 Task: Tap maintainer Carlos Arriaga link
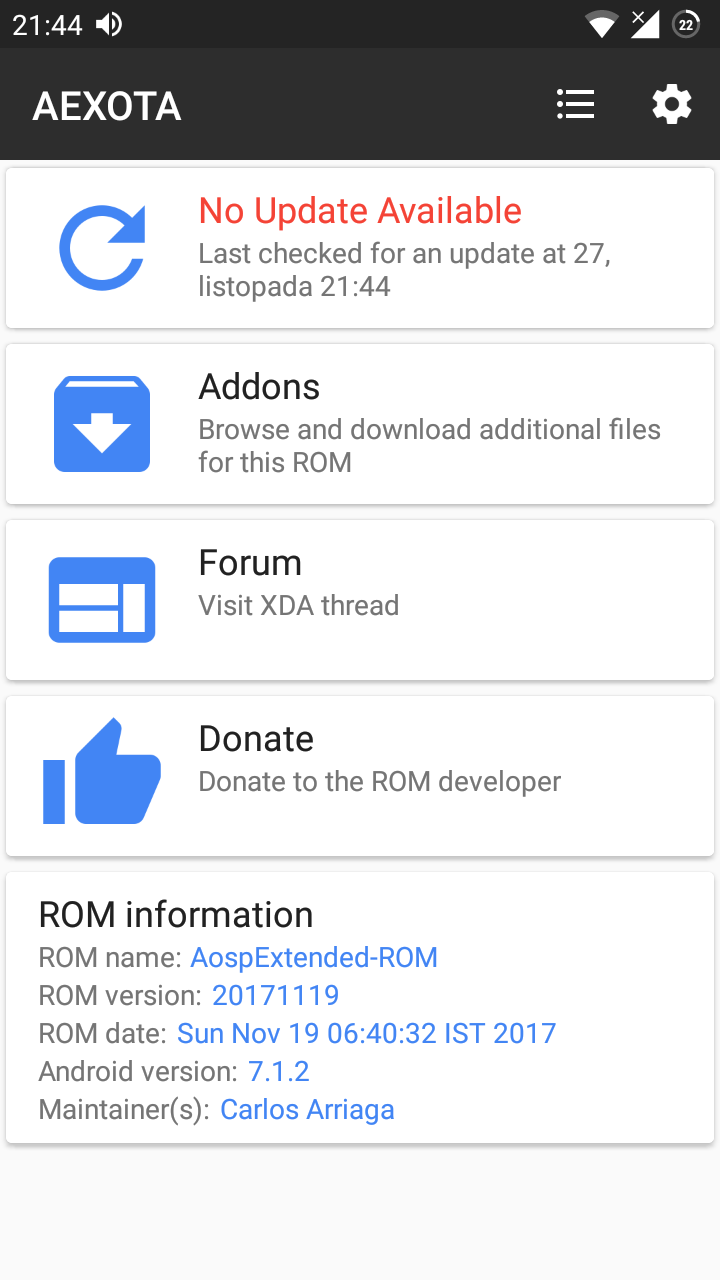[x=307, y=1109]
